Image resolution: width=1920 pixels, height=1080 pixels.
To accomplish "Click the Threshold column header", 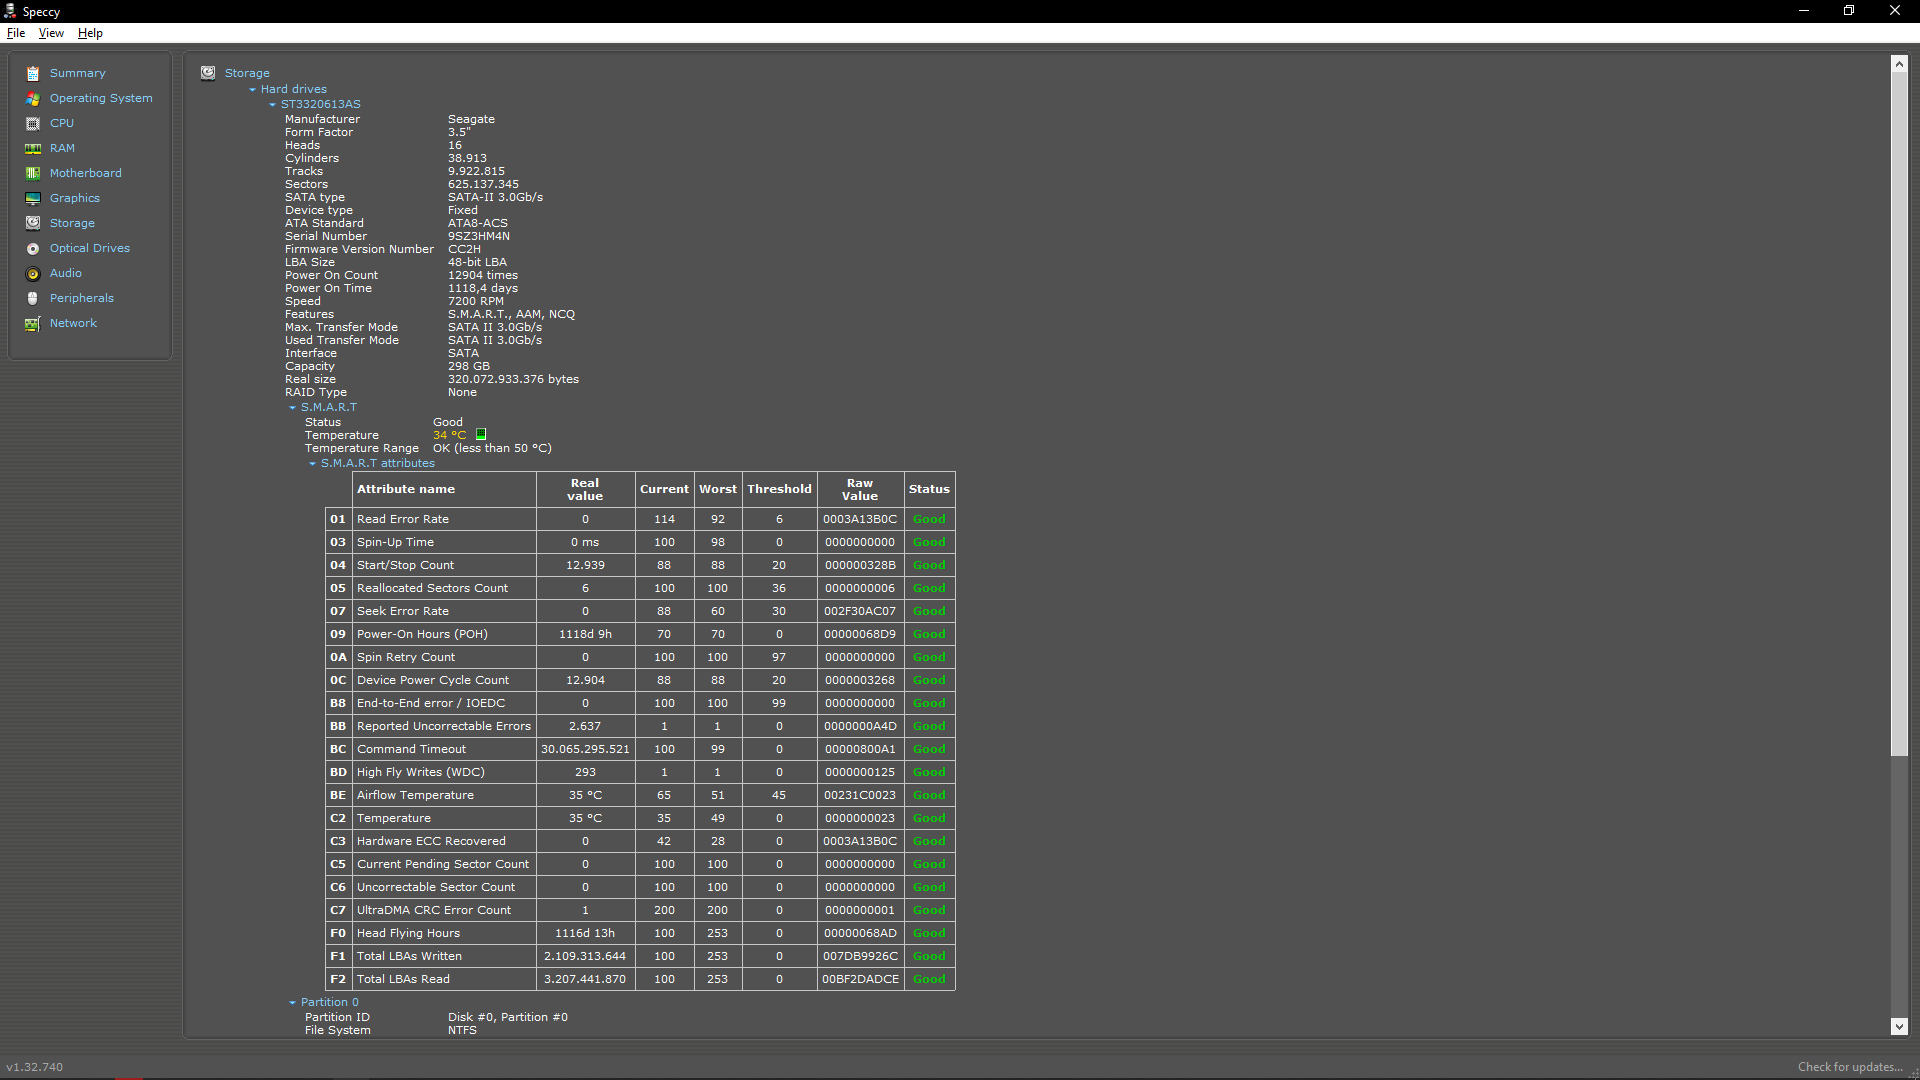I will (x=779, y=489).
